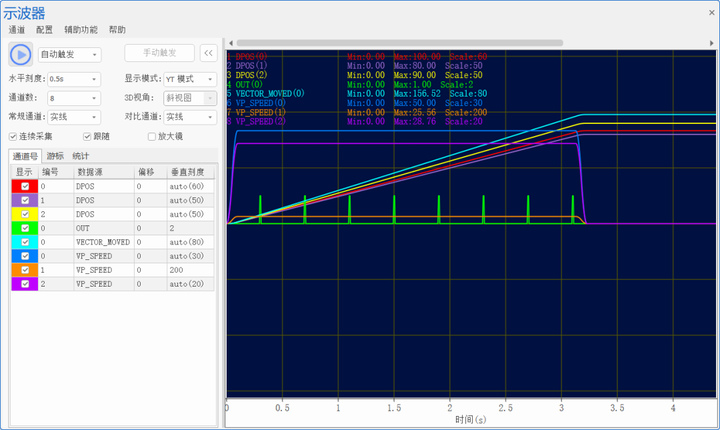
Task: Click VECTOR_MOVED(0) legend in waveform
Action: point(270,94)
